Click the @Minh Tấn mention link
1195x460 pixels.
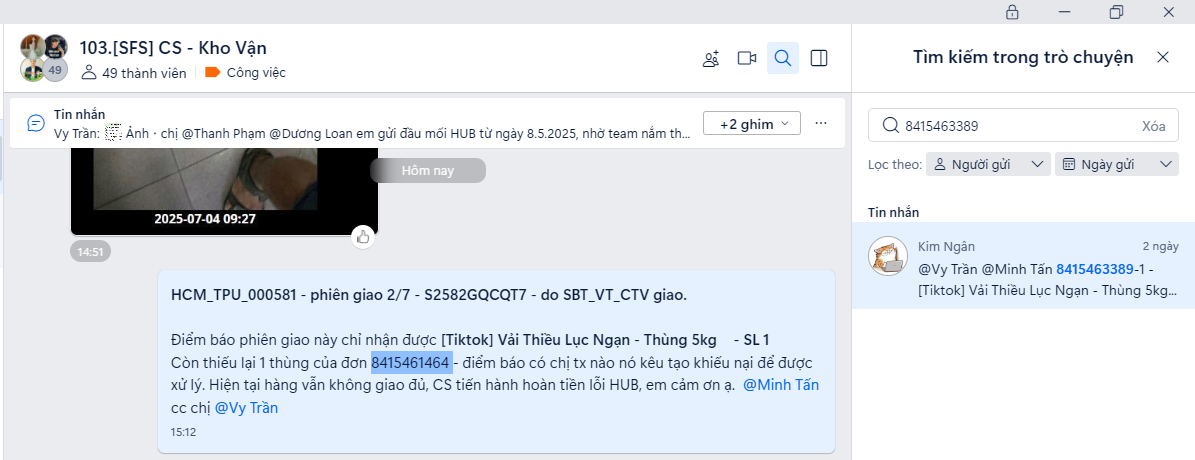tap(781, 385)
